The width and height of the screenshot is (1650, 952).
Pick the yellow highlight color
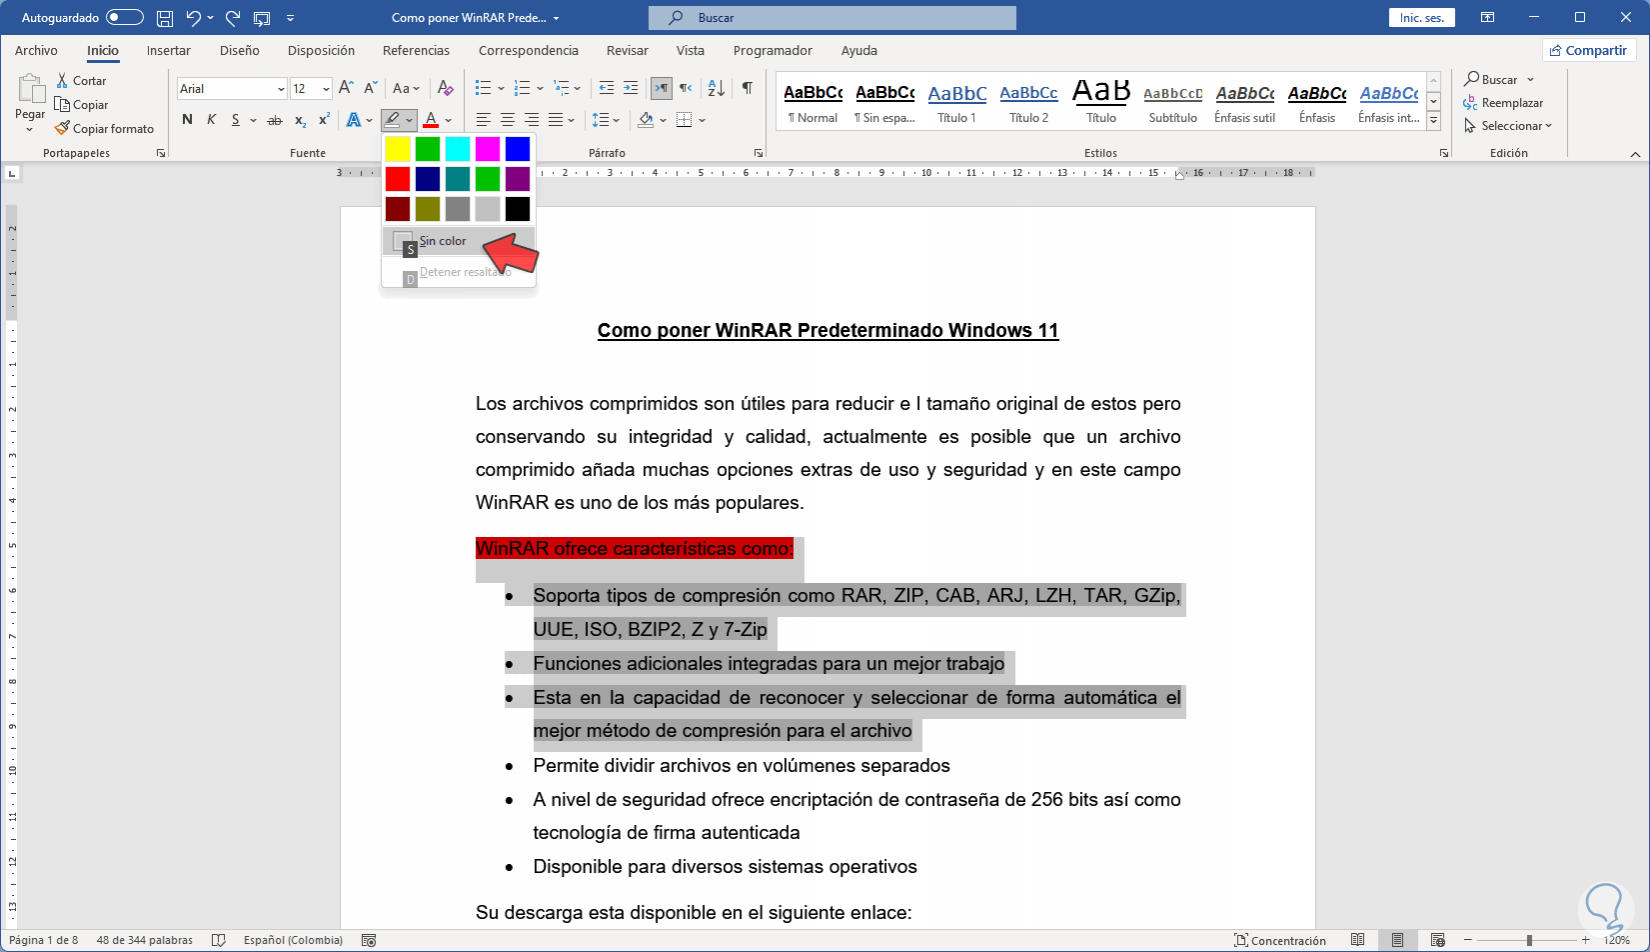pos(398,149)
